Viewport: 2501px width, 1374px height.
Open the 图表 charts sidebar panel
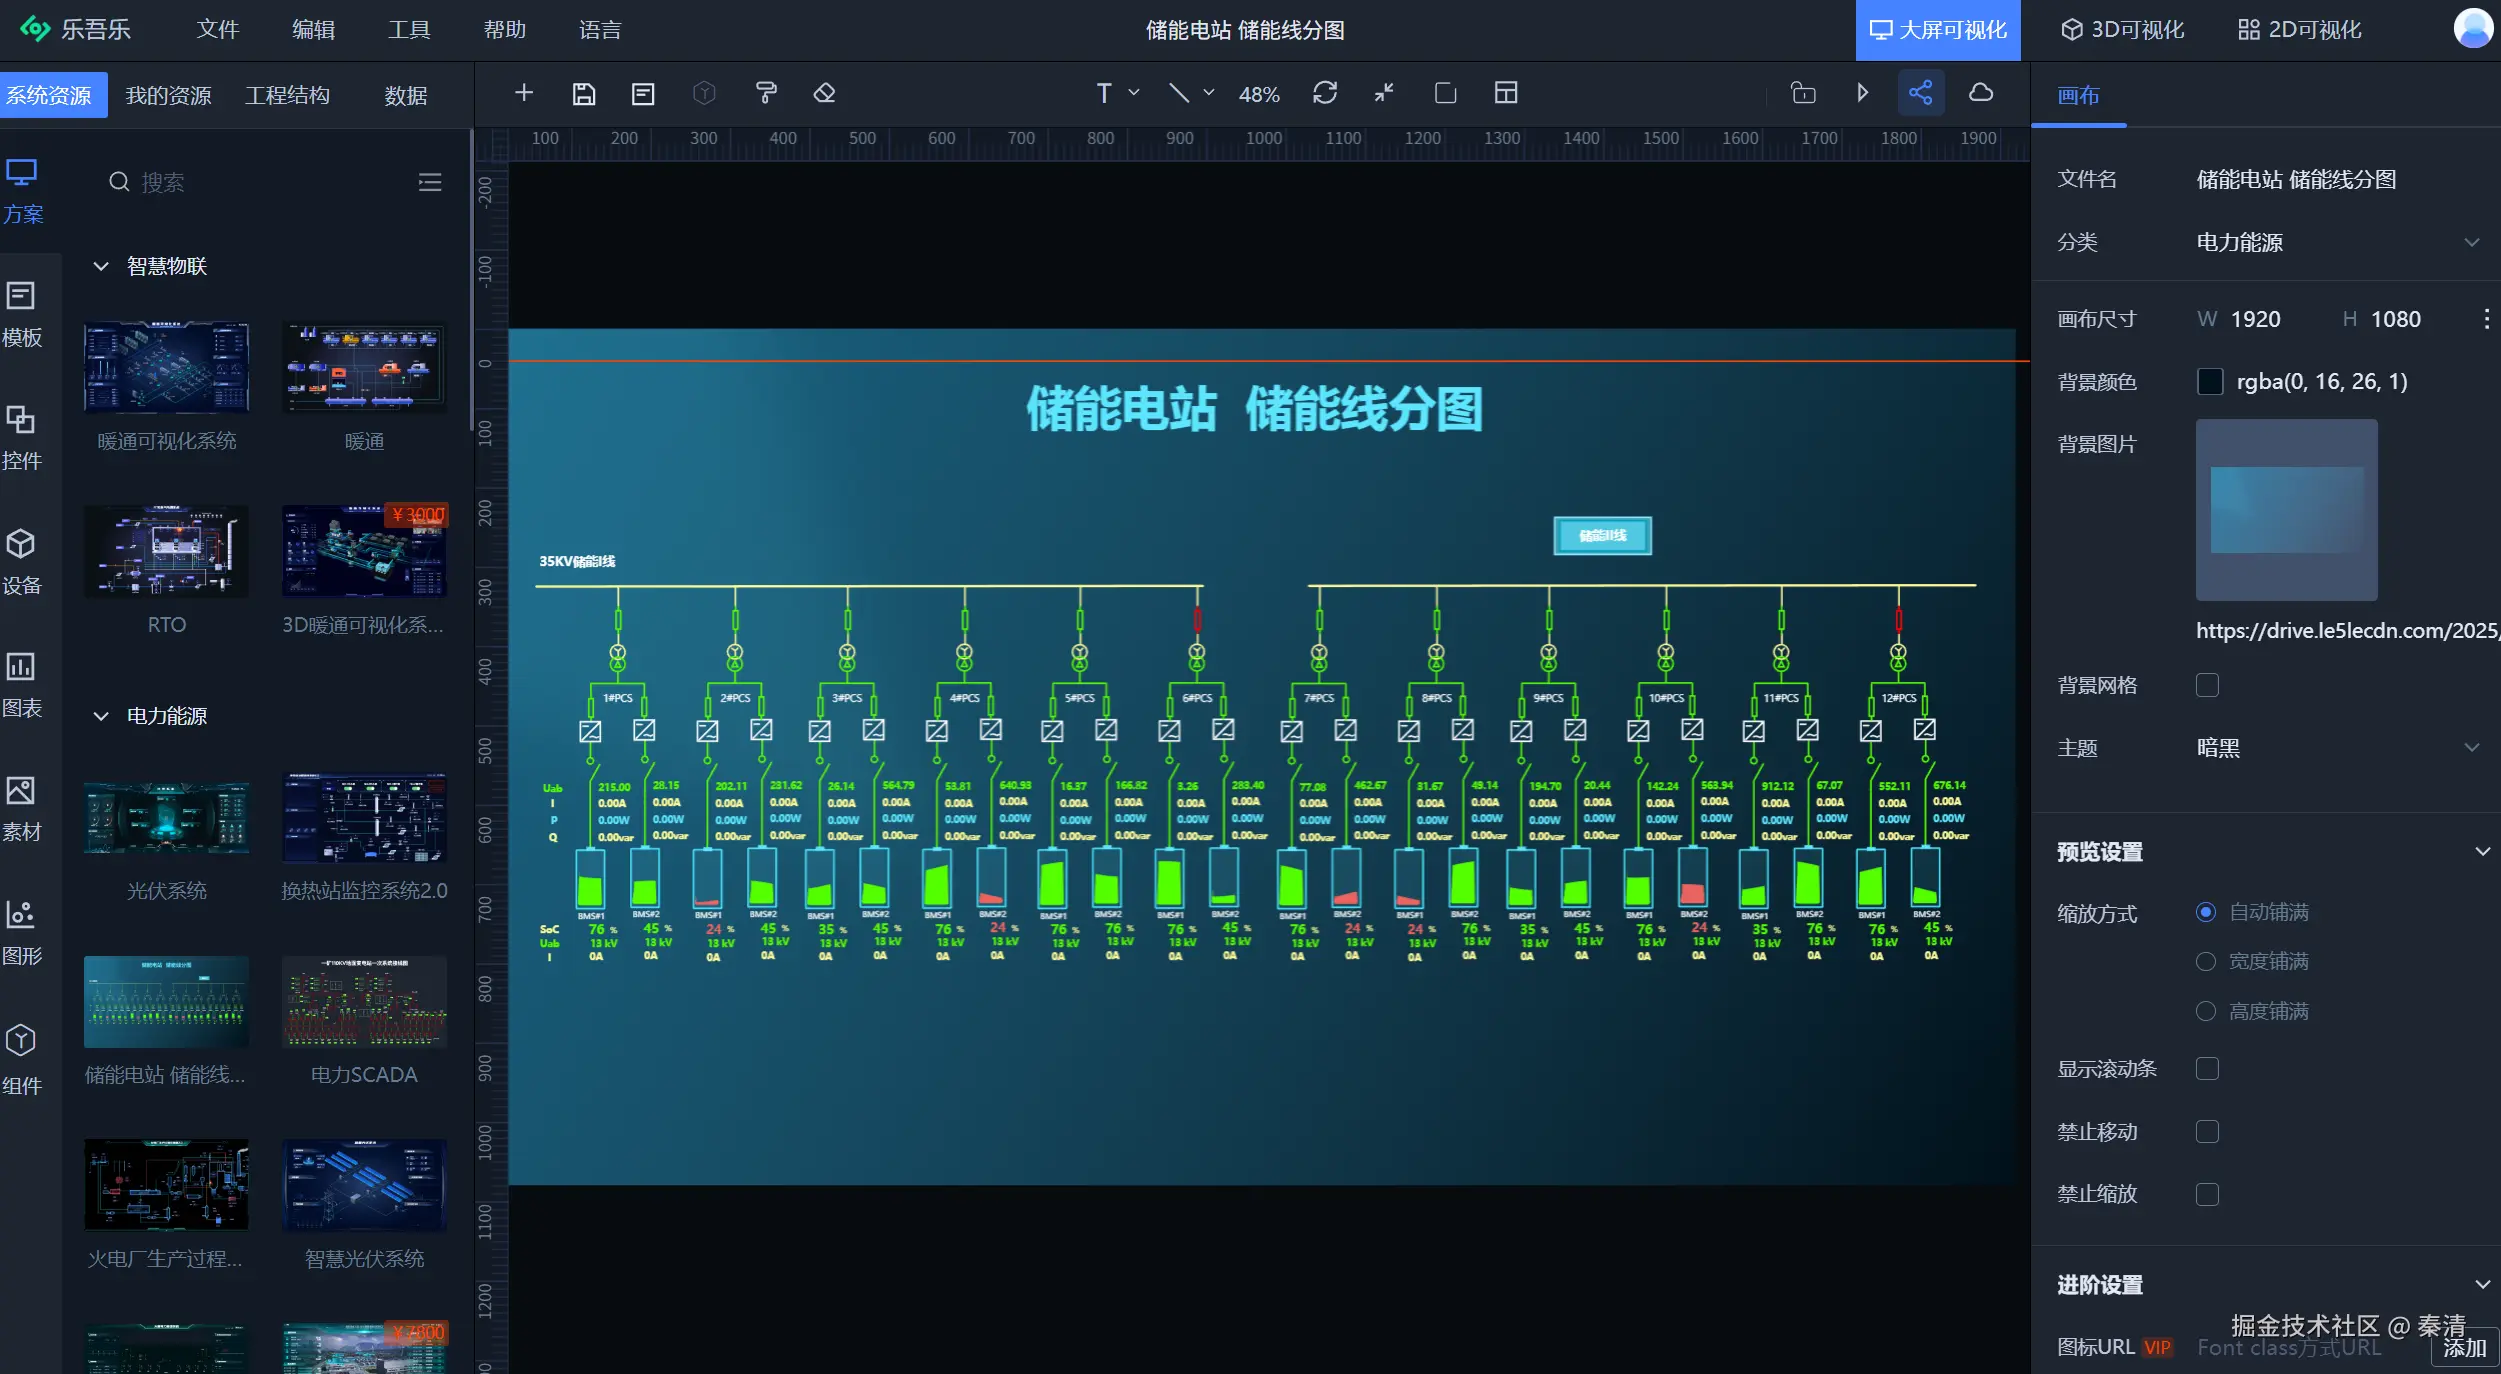click(x=22, y=685)
